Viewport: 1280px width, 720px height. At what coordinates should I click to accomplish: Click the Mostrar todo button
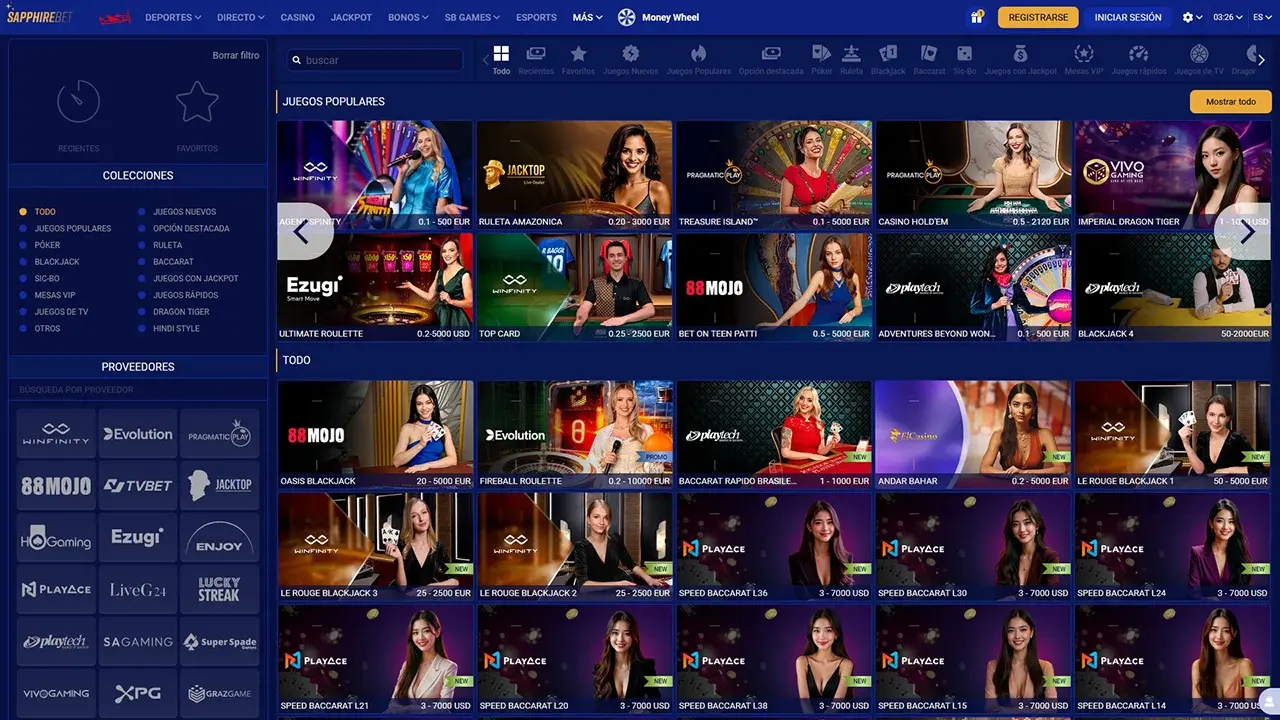(1231, 102)
